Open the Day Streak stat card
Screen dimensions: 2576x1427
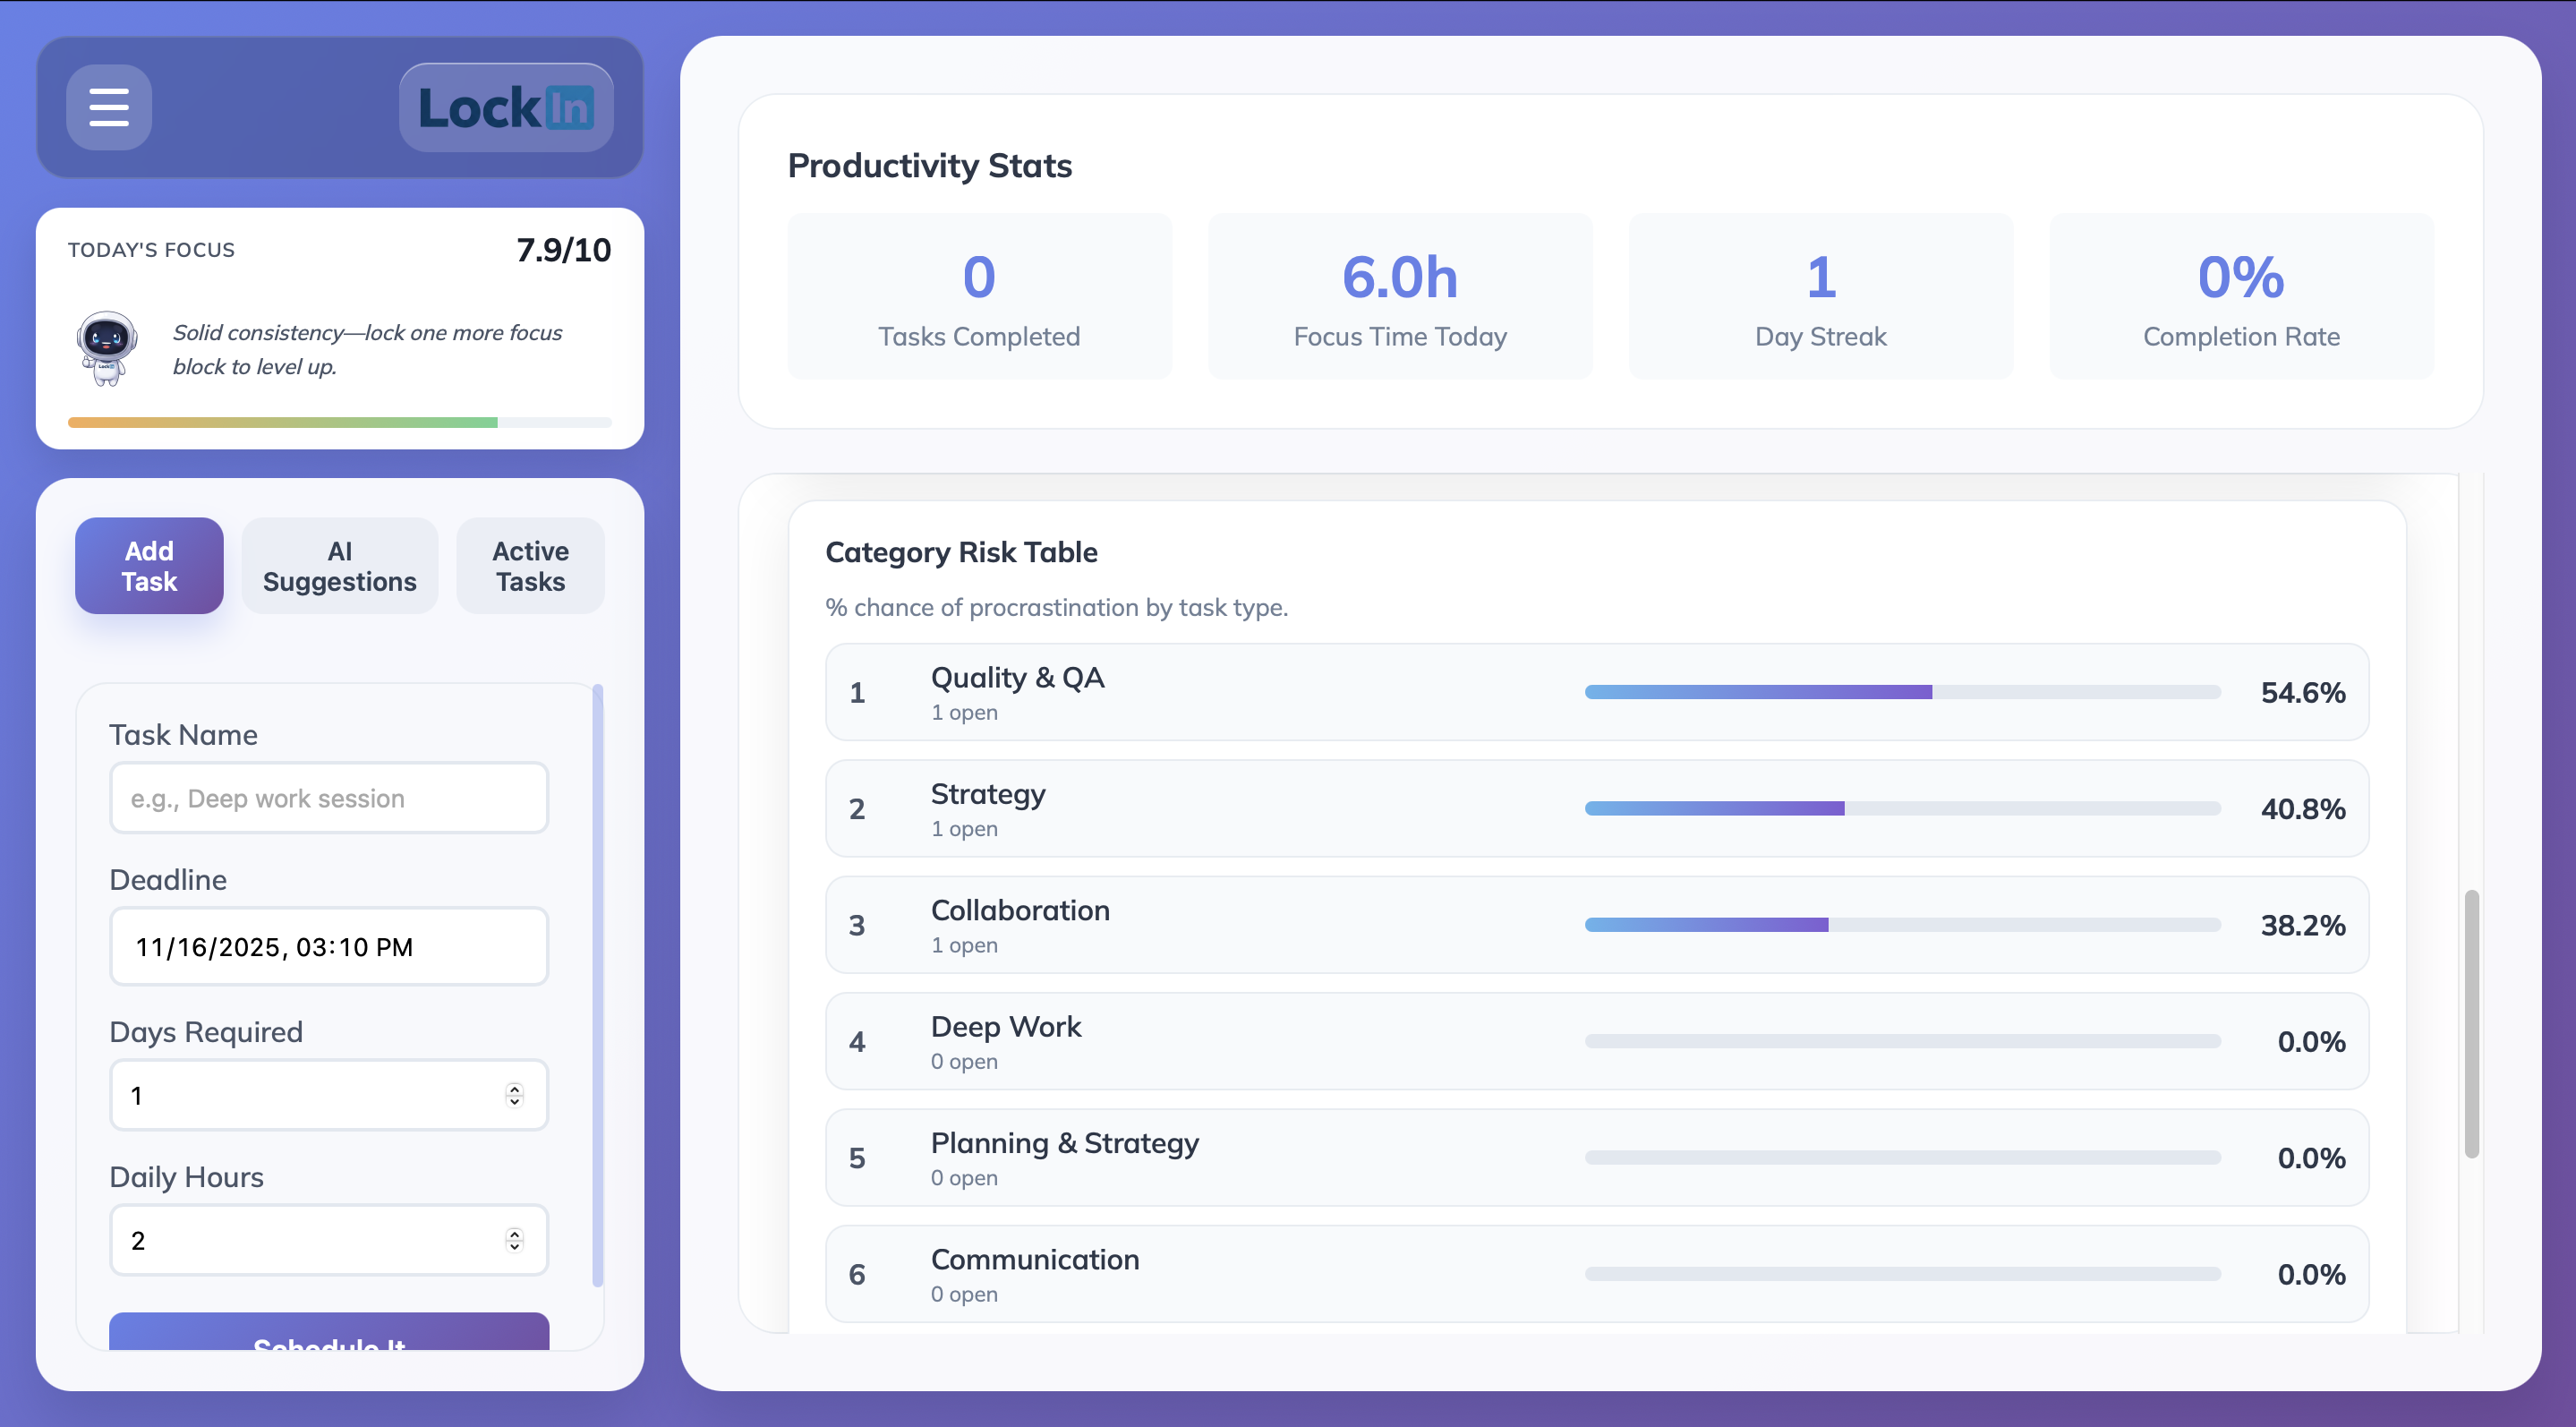pos(1820,297)
